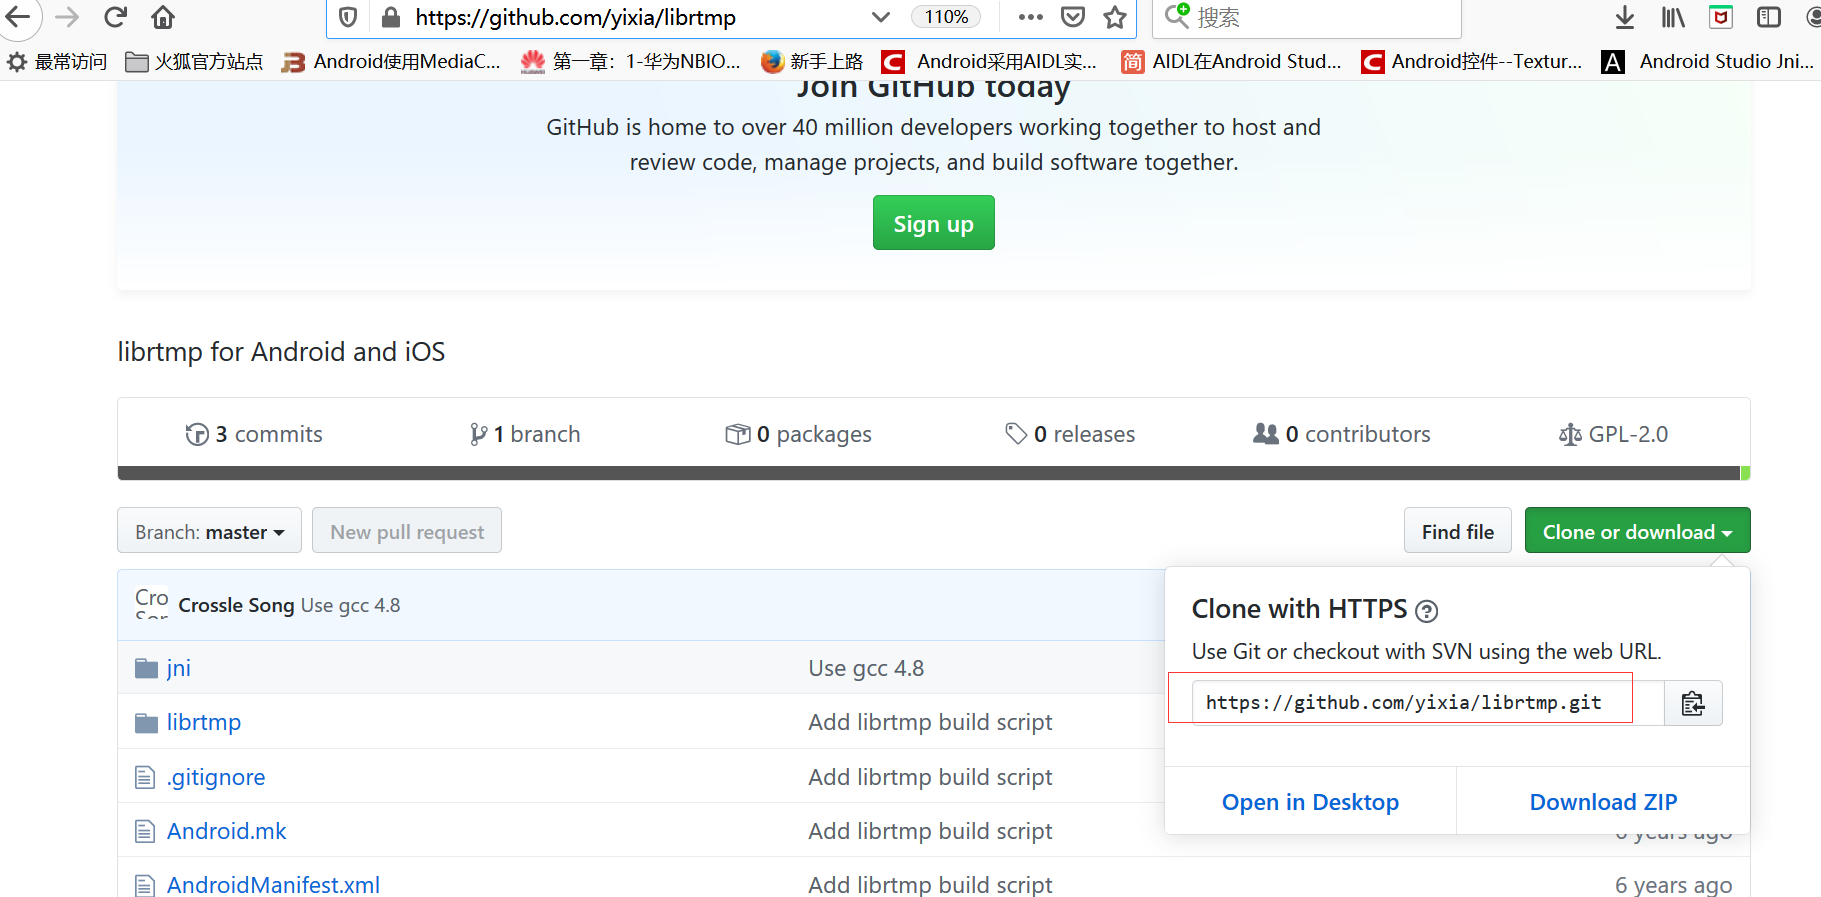Viewport: 1821px width, 897px height.
Task: Bookmark this page with the star
Action: point(1115,17)
